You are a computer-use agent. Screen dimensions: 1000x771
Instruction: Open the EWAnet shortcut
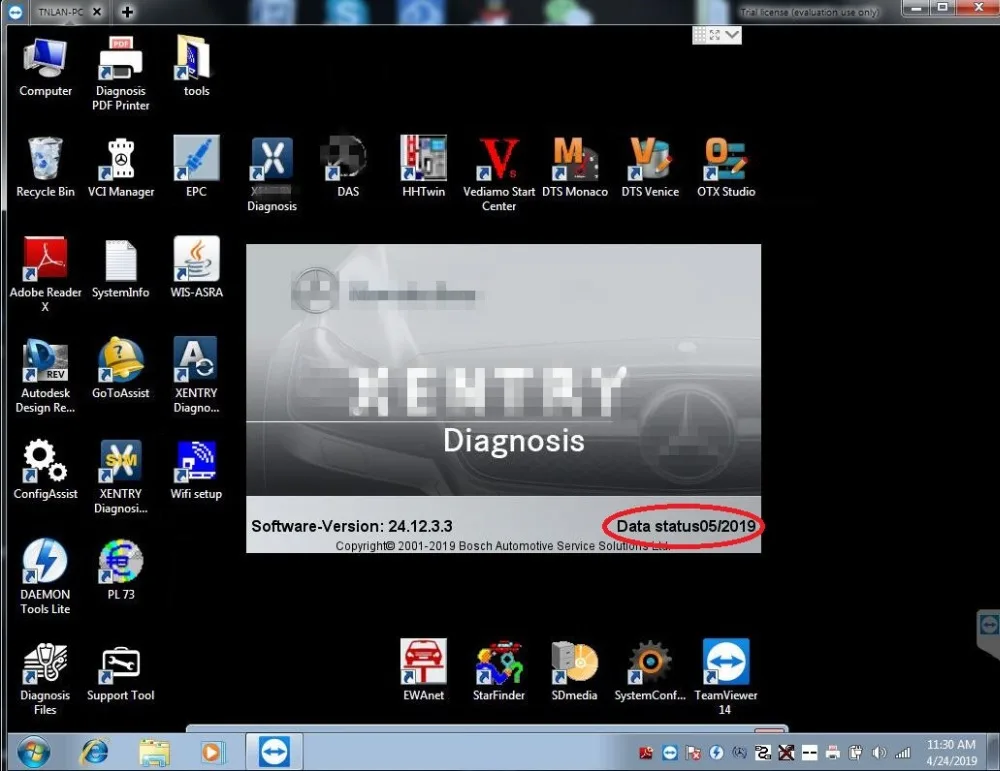point(423,671)
